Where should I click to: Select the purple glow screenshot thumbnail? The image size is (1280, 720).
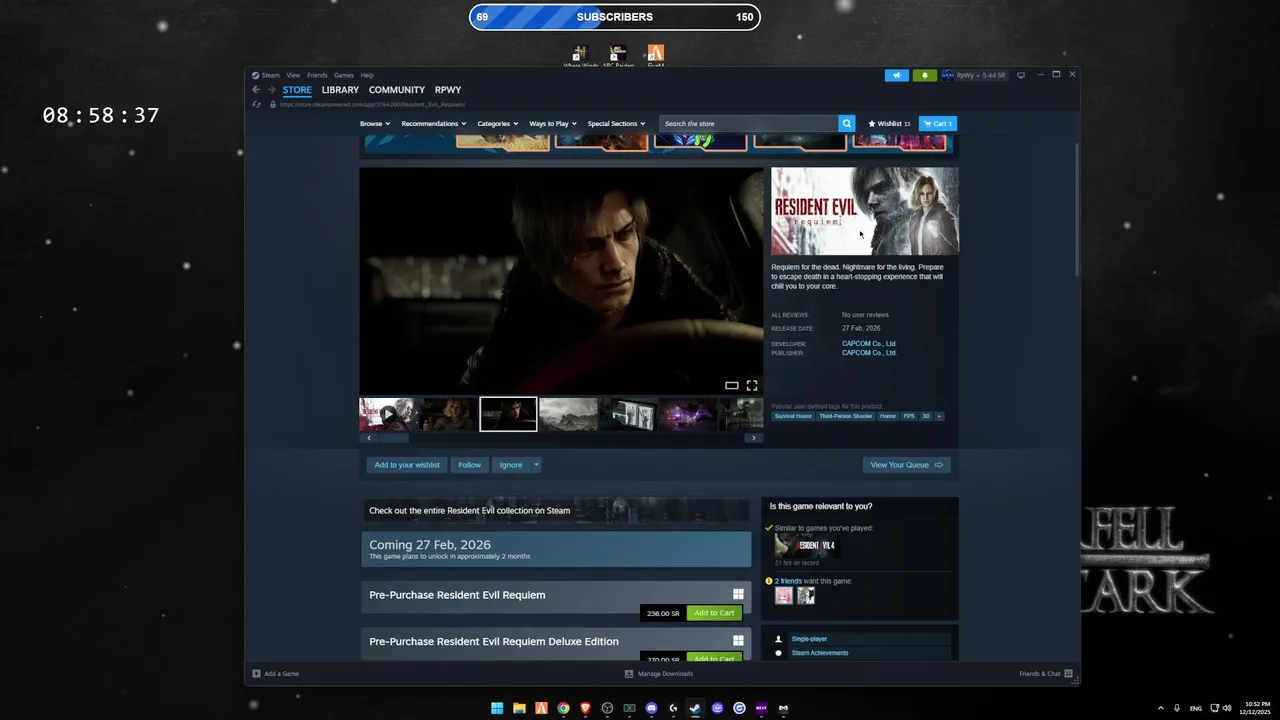point(686,414)
